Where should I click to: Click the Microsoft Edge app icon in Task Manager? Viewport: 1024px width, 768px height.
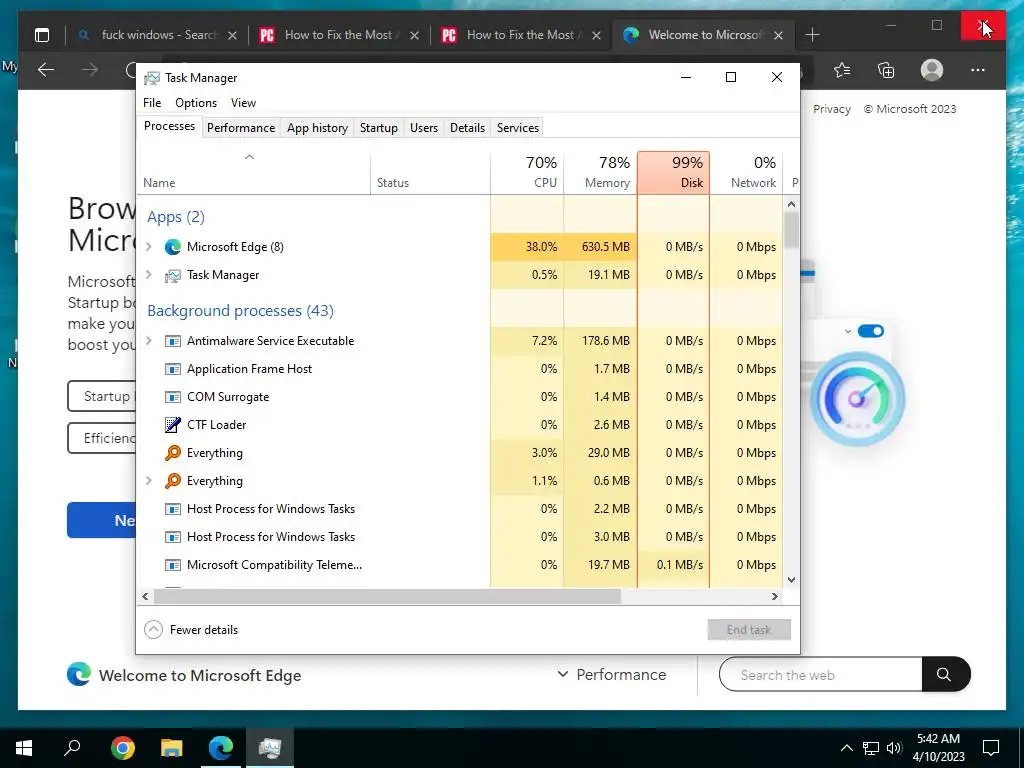coord(172,247)
